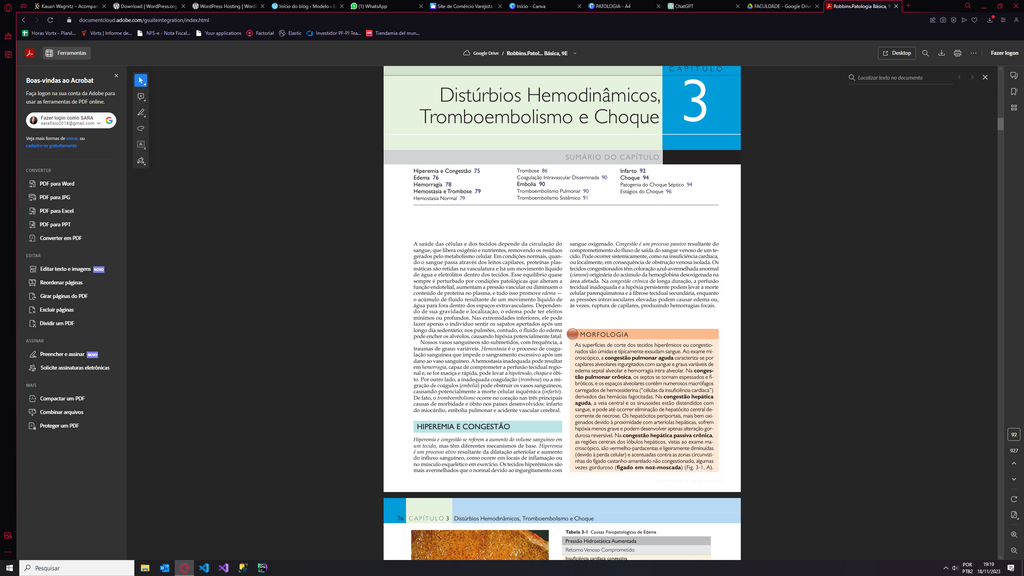Click the print document icon

957,53
